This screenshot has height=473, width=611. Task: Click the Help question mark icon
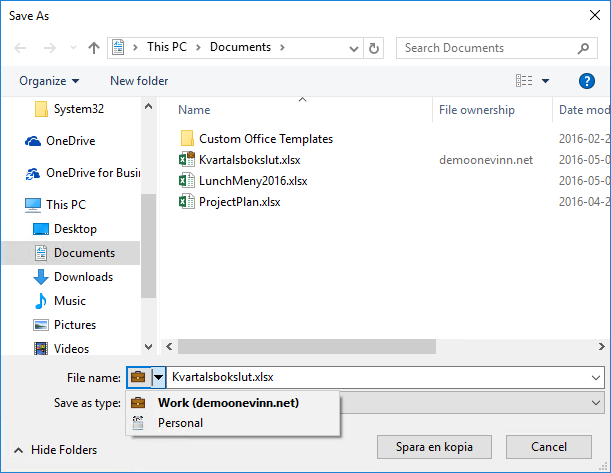coord(587,81)
